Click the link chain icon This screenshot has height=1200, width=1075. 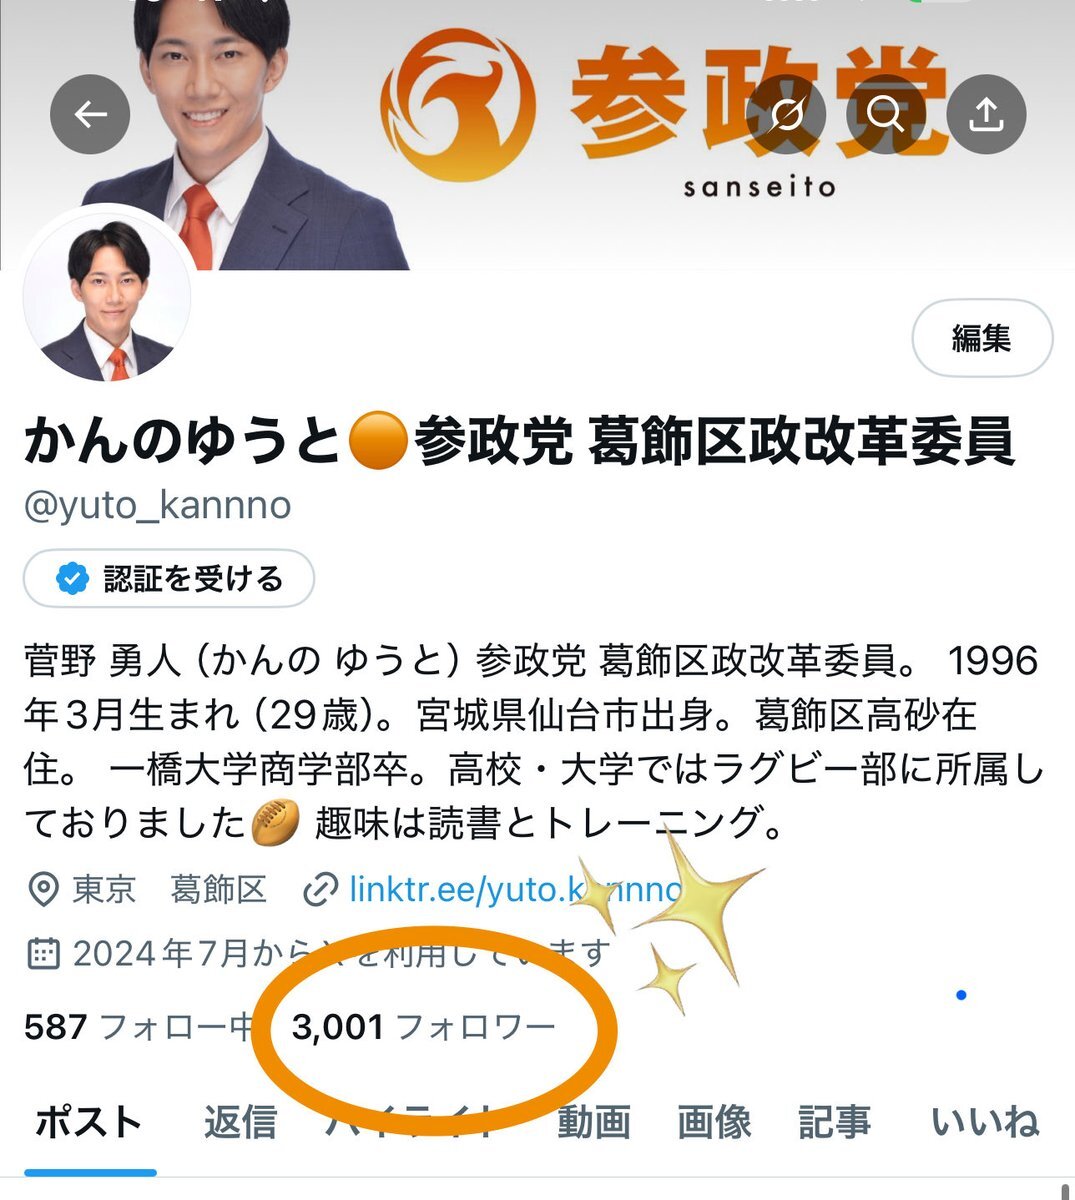pos(319,889)
